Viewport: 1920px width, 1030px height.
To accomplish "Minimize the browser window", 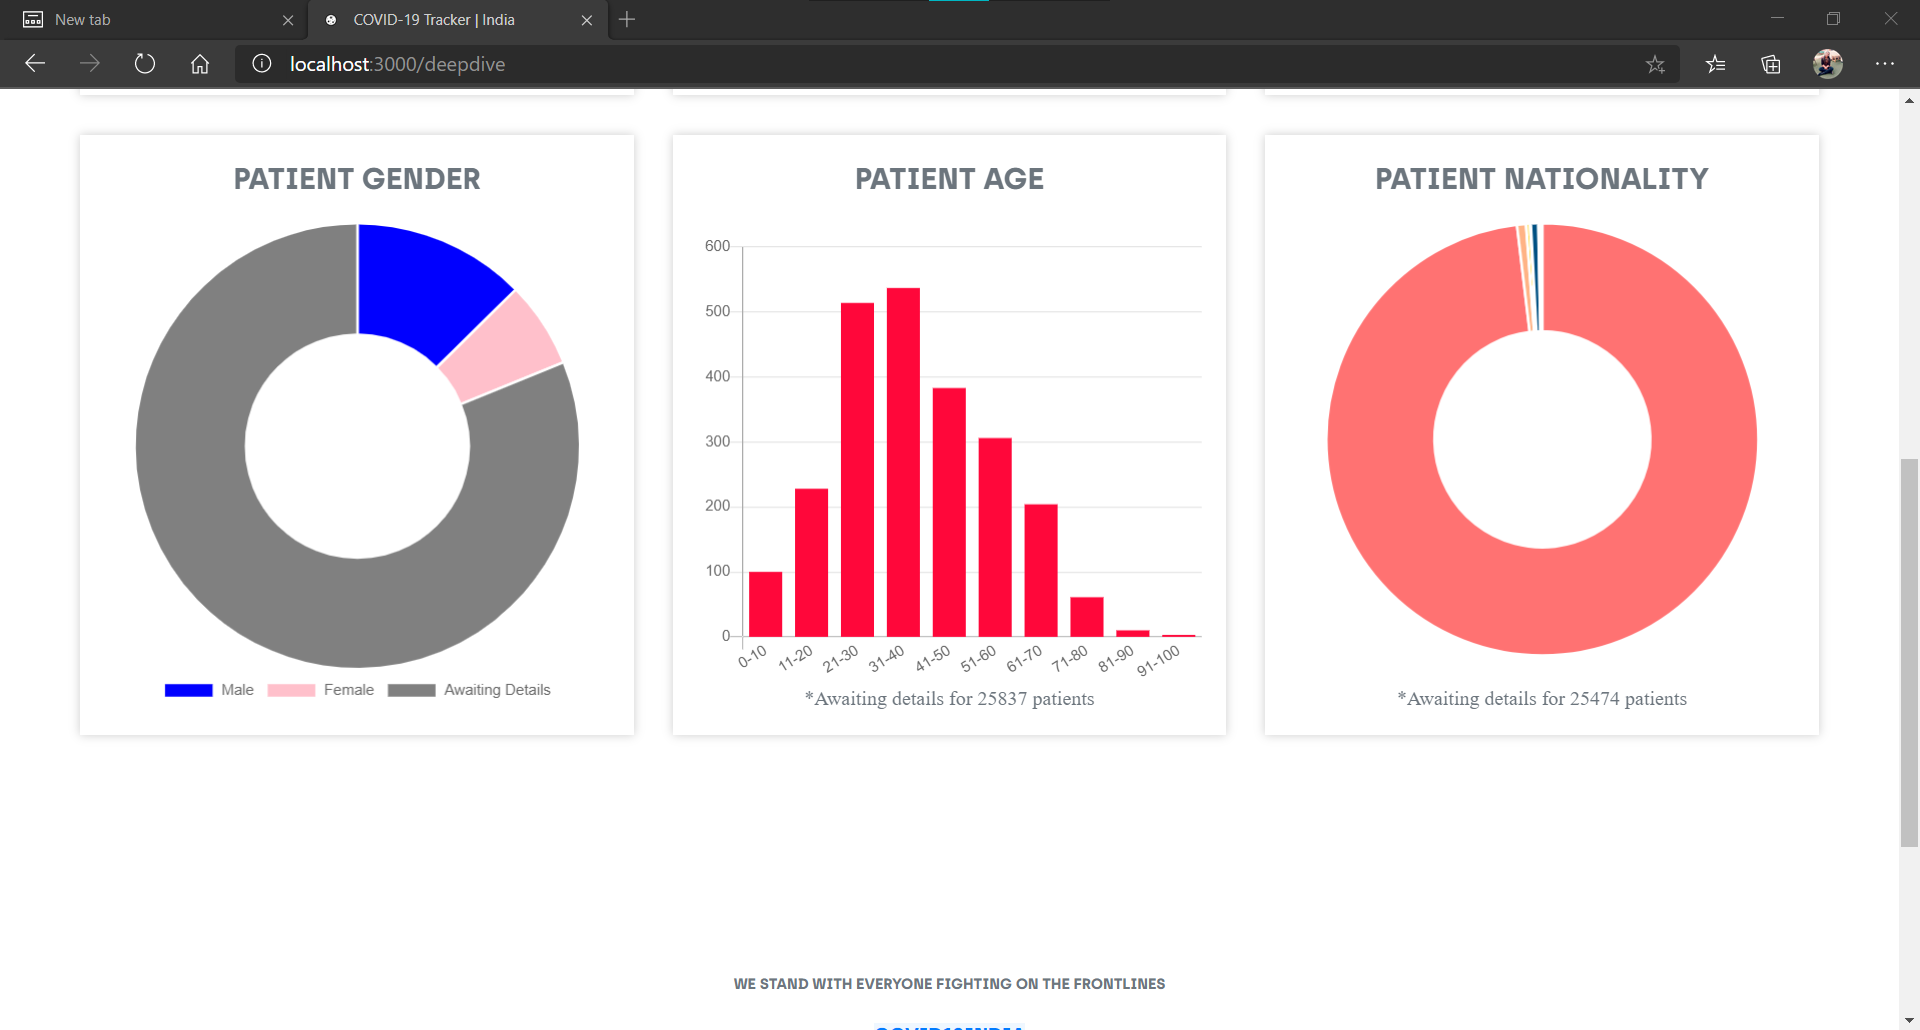I will tap(1777, 18).
